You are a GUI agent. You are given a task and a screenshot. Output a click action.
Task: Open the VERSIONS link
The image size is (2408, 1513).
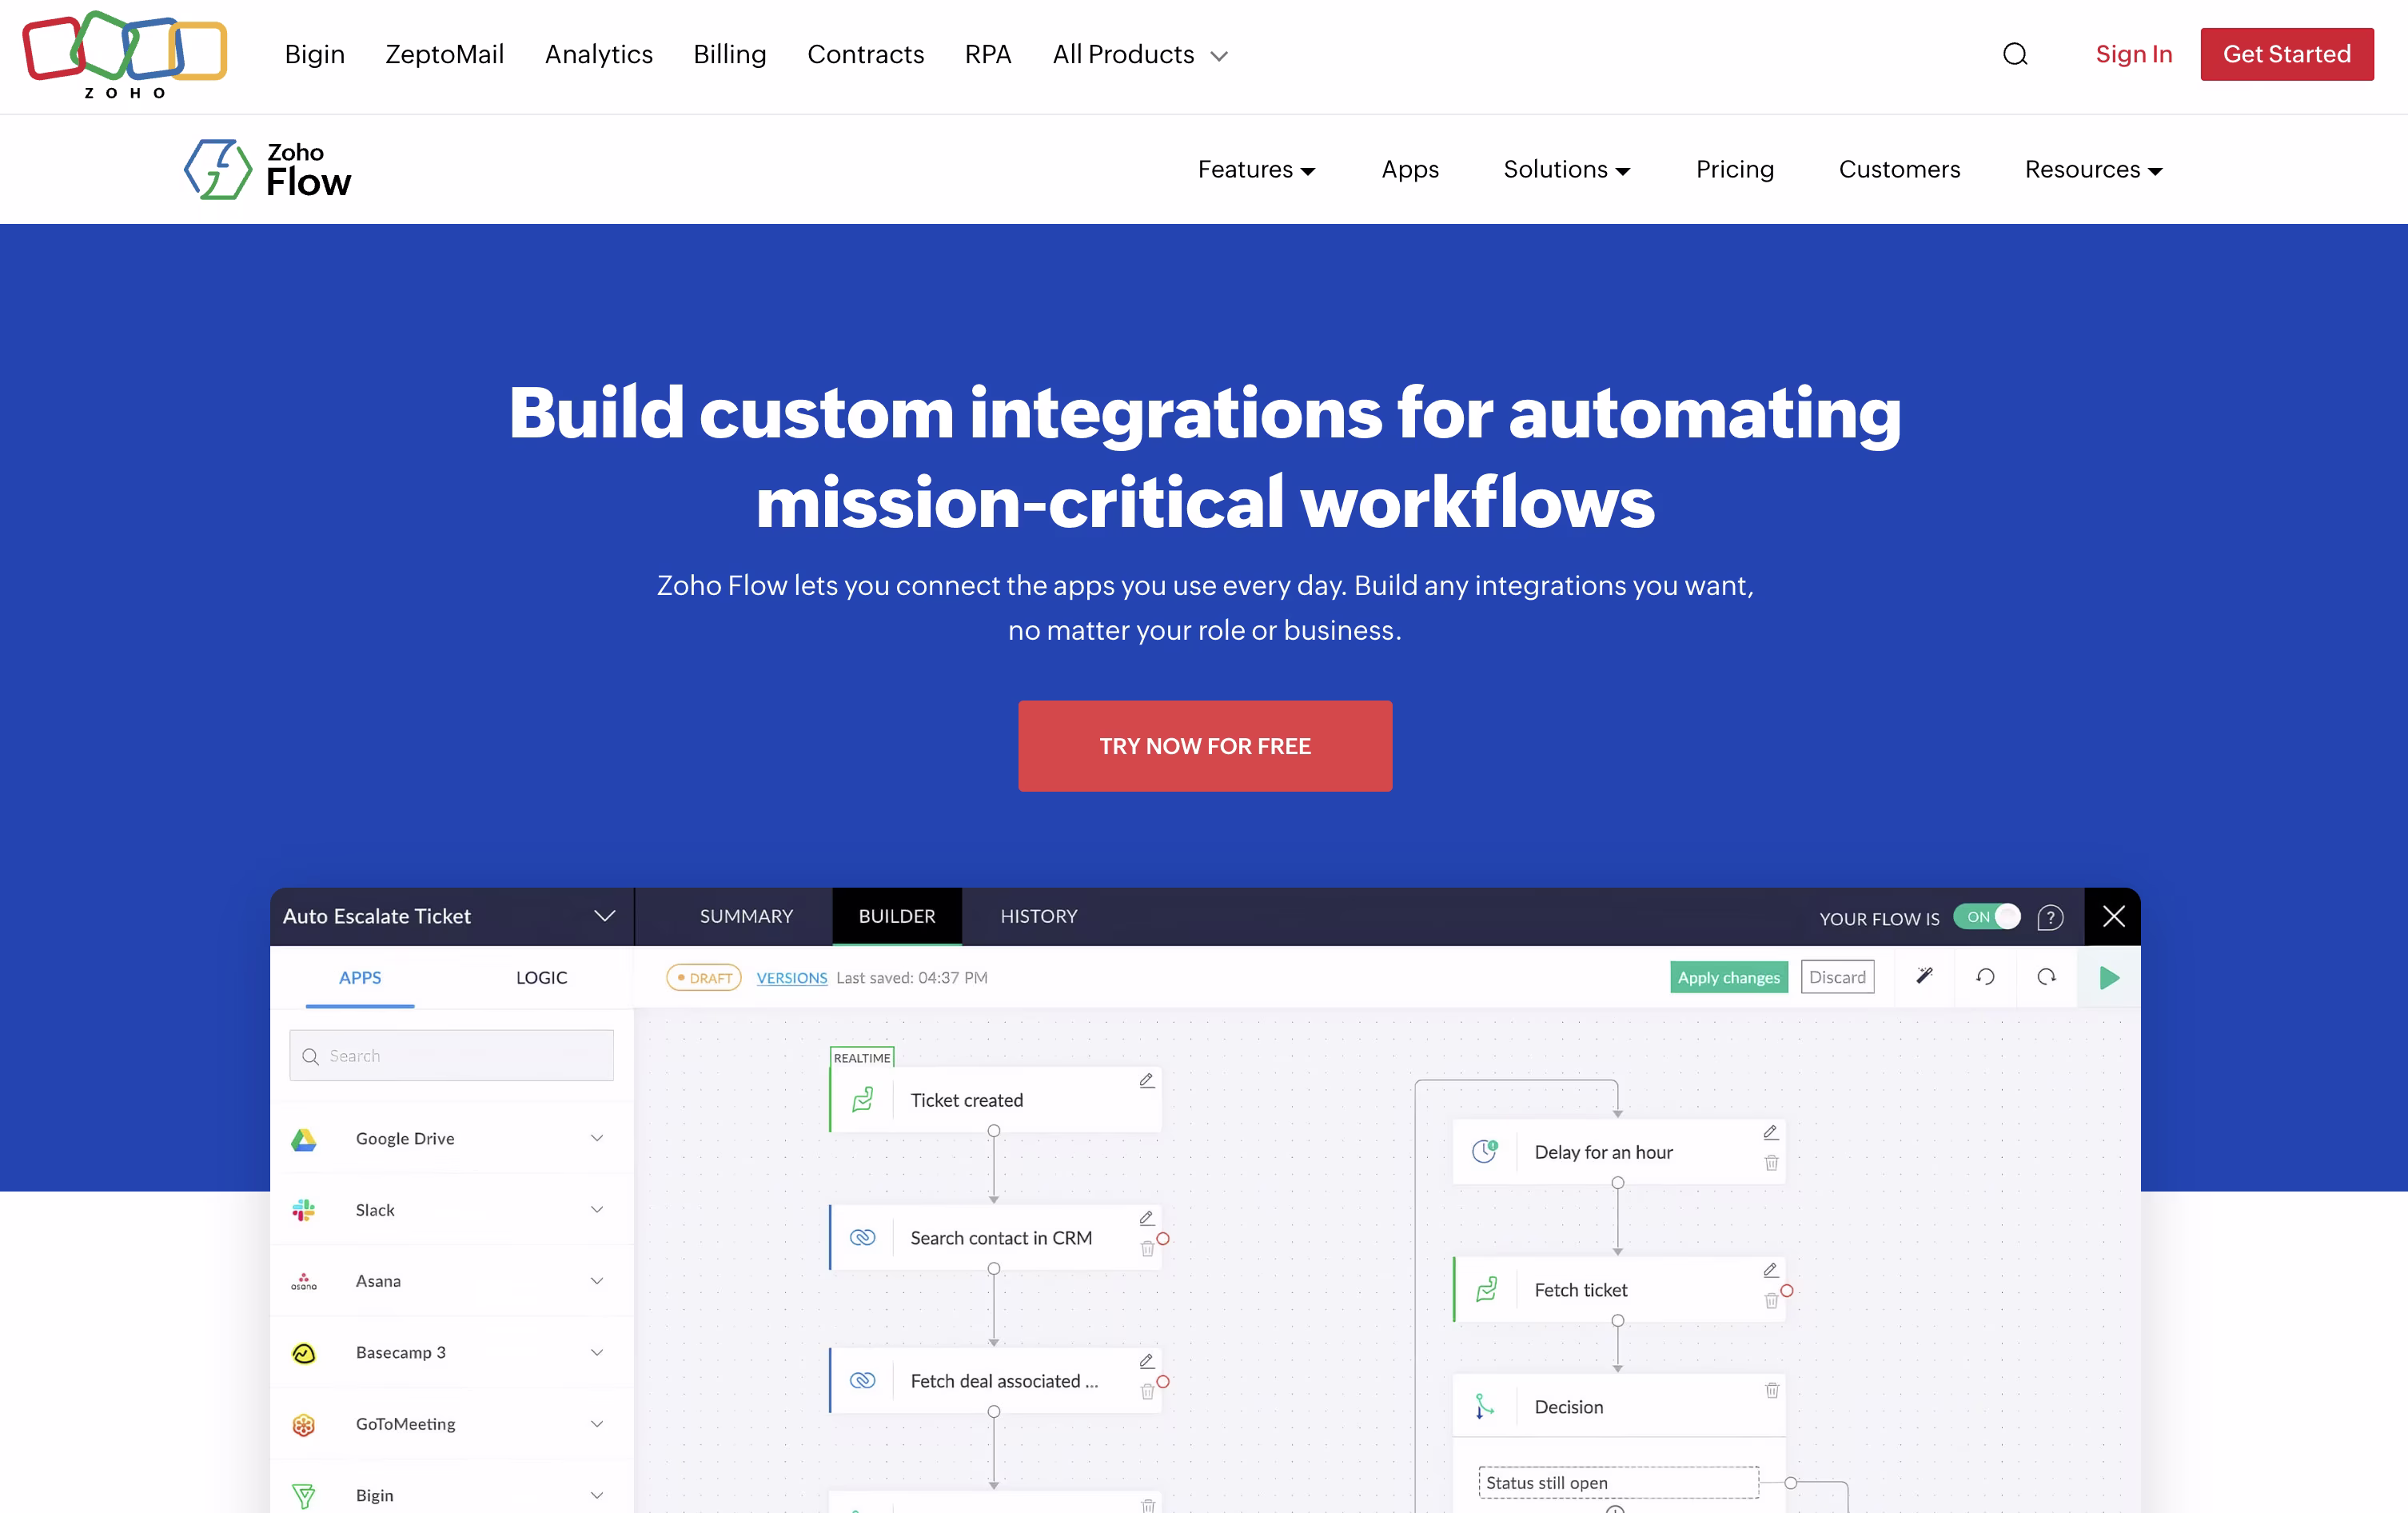tap(791, 978)
